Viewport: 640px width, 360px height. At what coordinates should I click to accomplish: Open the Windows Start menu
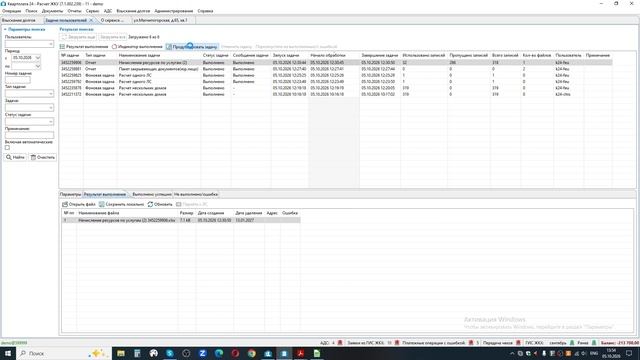tap(7, 353)
